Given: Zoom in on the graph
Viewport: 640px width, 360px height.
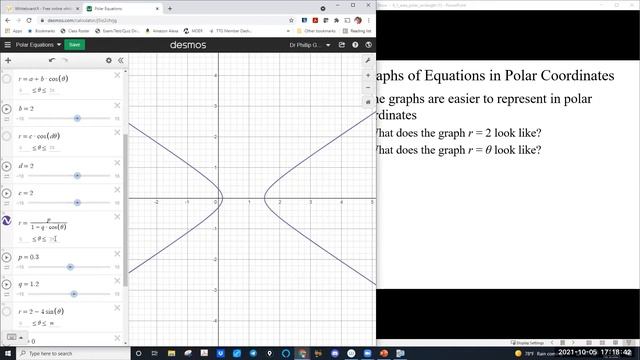Looking at the screenshot, I should 368,75.
